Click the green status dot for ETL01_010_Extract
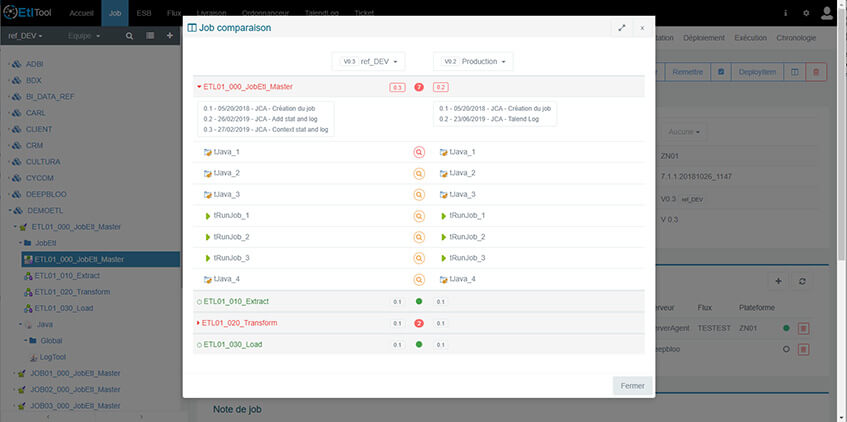847x422 pixels. 419,301
